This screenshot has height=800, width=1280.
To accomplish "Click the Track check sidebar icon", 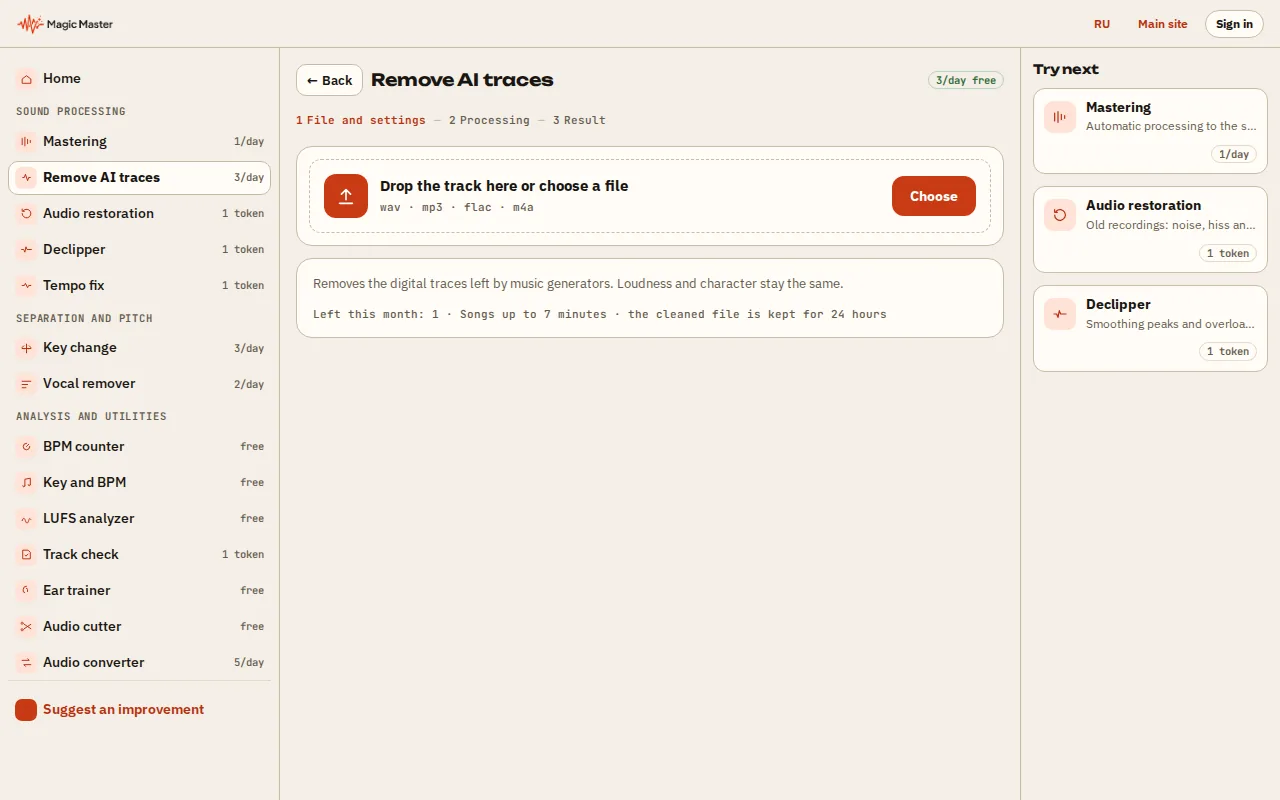I will [x=26, y=554].
